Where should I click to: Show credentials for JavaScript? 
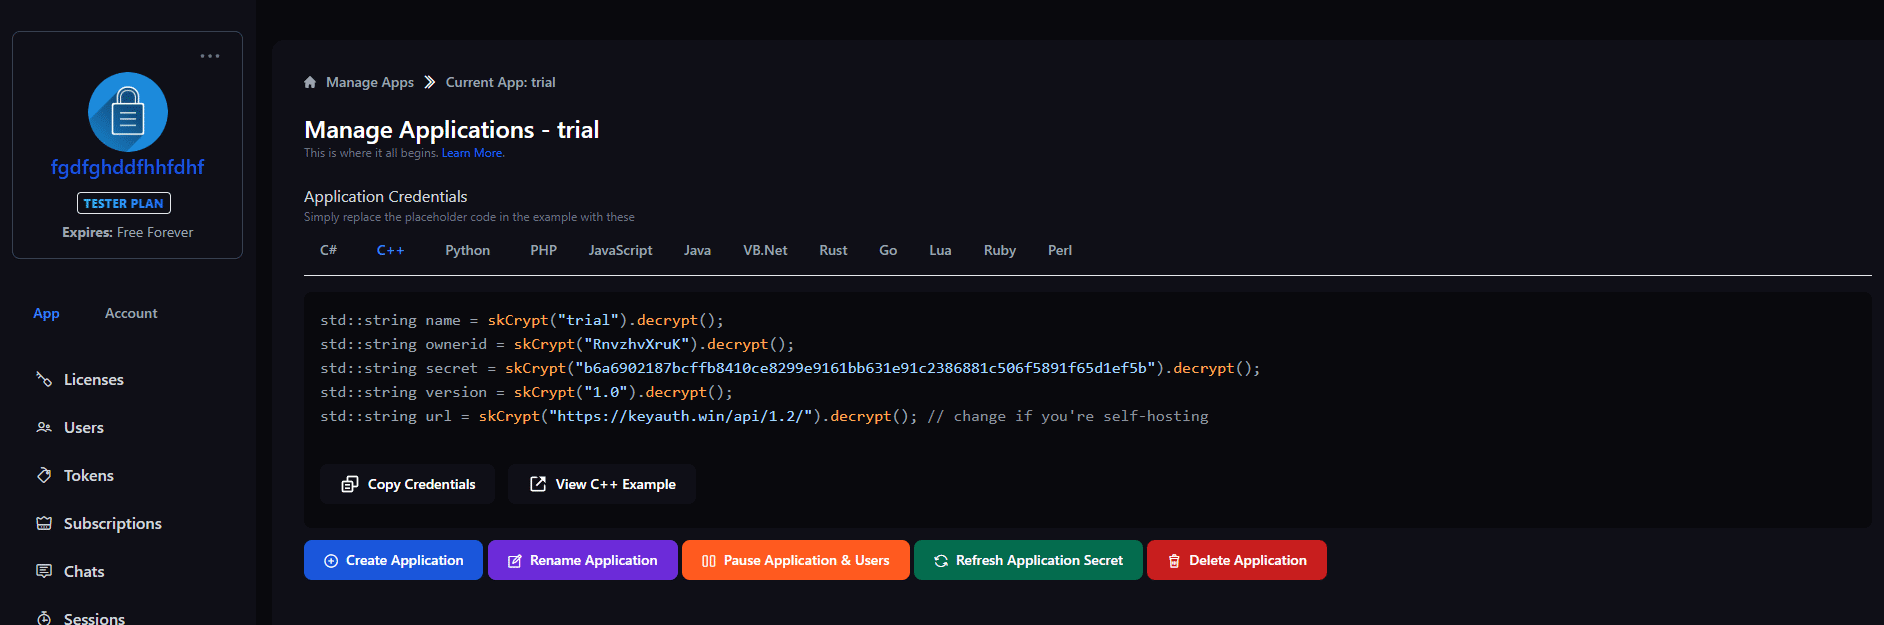pyautogui.click(x=620, y=250)
